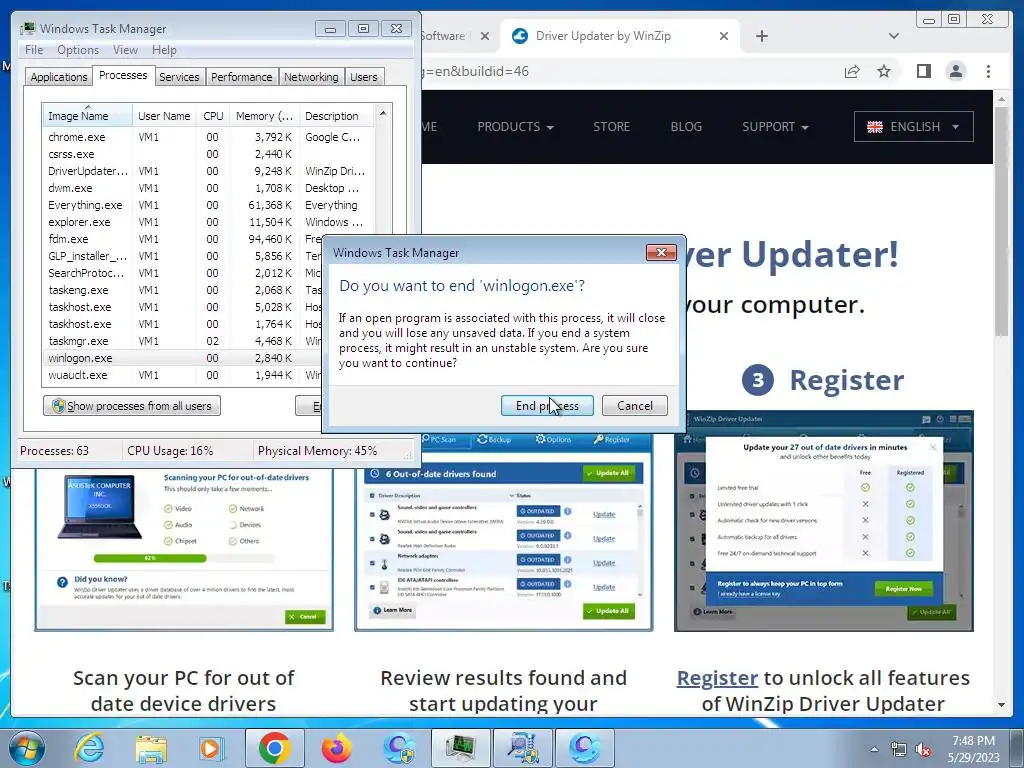Select the taskmgr.exe process row
Viewport: 1024px width, 768px height.
pos(182,341)
